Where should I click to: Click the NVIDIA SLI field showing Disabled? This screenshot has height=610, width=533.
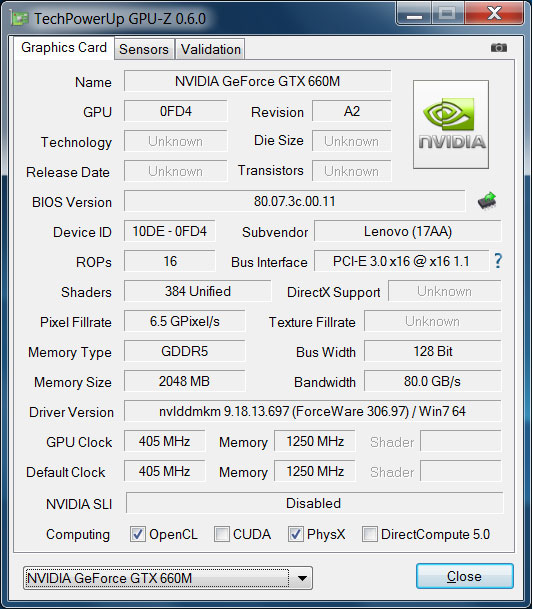[x=314, y=503]
